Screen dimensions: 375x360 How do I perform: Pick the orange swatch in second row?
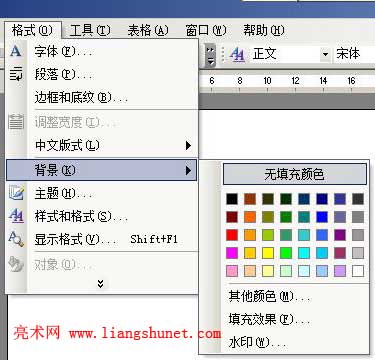(x=250, y=217)
